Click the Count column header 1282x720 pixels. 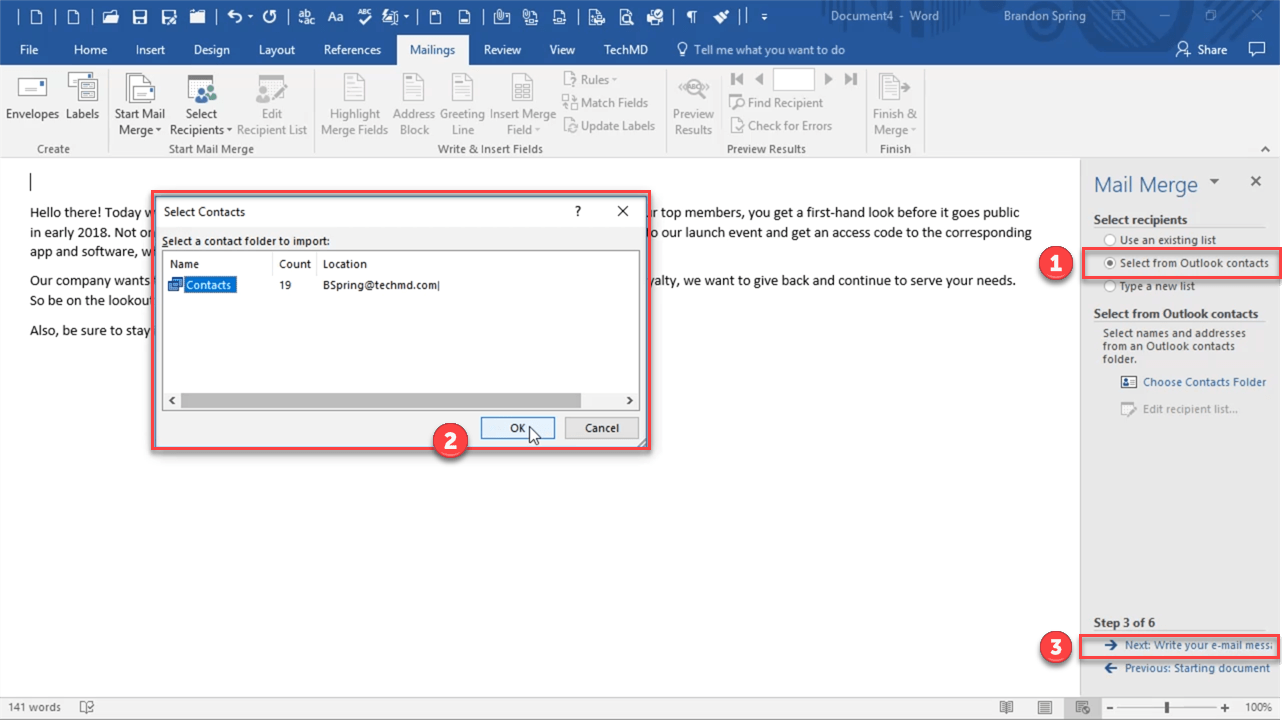(x=295, y=264)
